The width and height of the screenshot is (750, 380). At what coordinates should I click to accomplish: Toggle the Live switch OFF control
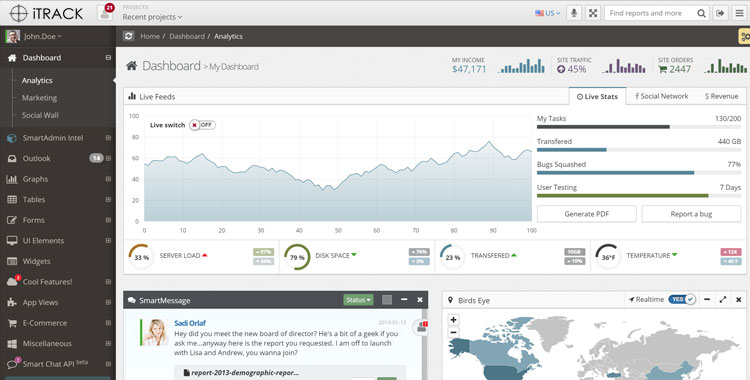(x=202, y=125)
